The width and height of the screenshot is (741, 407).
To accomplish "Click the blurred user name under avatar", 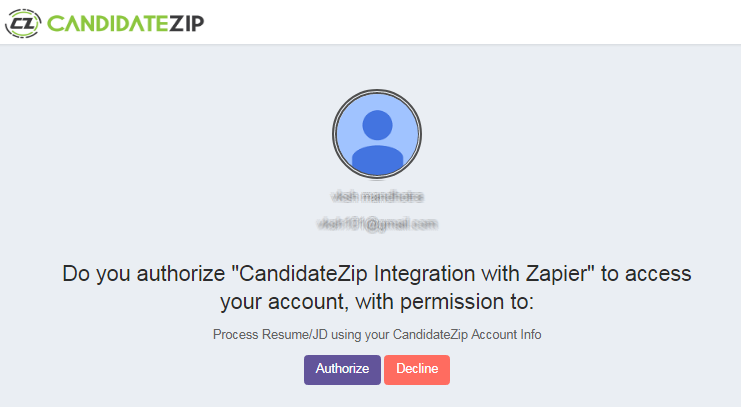I will coord(377,196).
